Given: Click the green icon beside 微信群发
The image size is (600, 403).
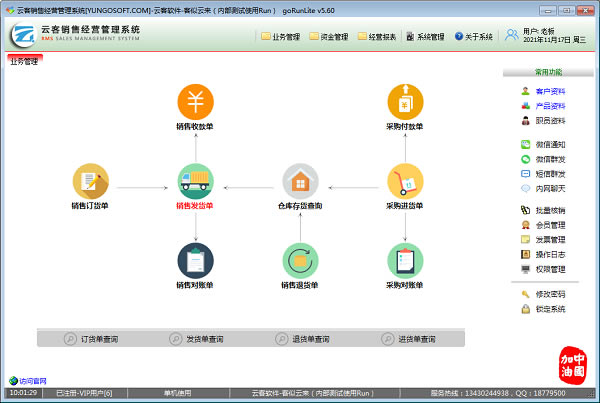Looking at the screenshot, I should [526, 159].
